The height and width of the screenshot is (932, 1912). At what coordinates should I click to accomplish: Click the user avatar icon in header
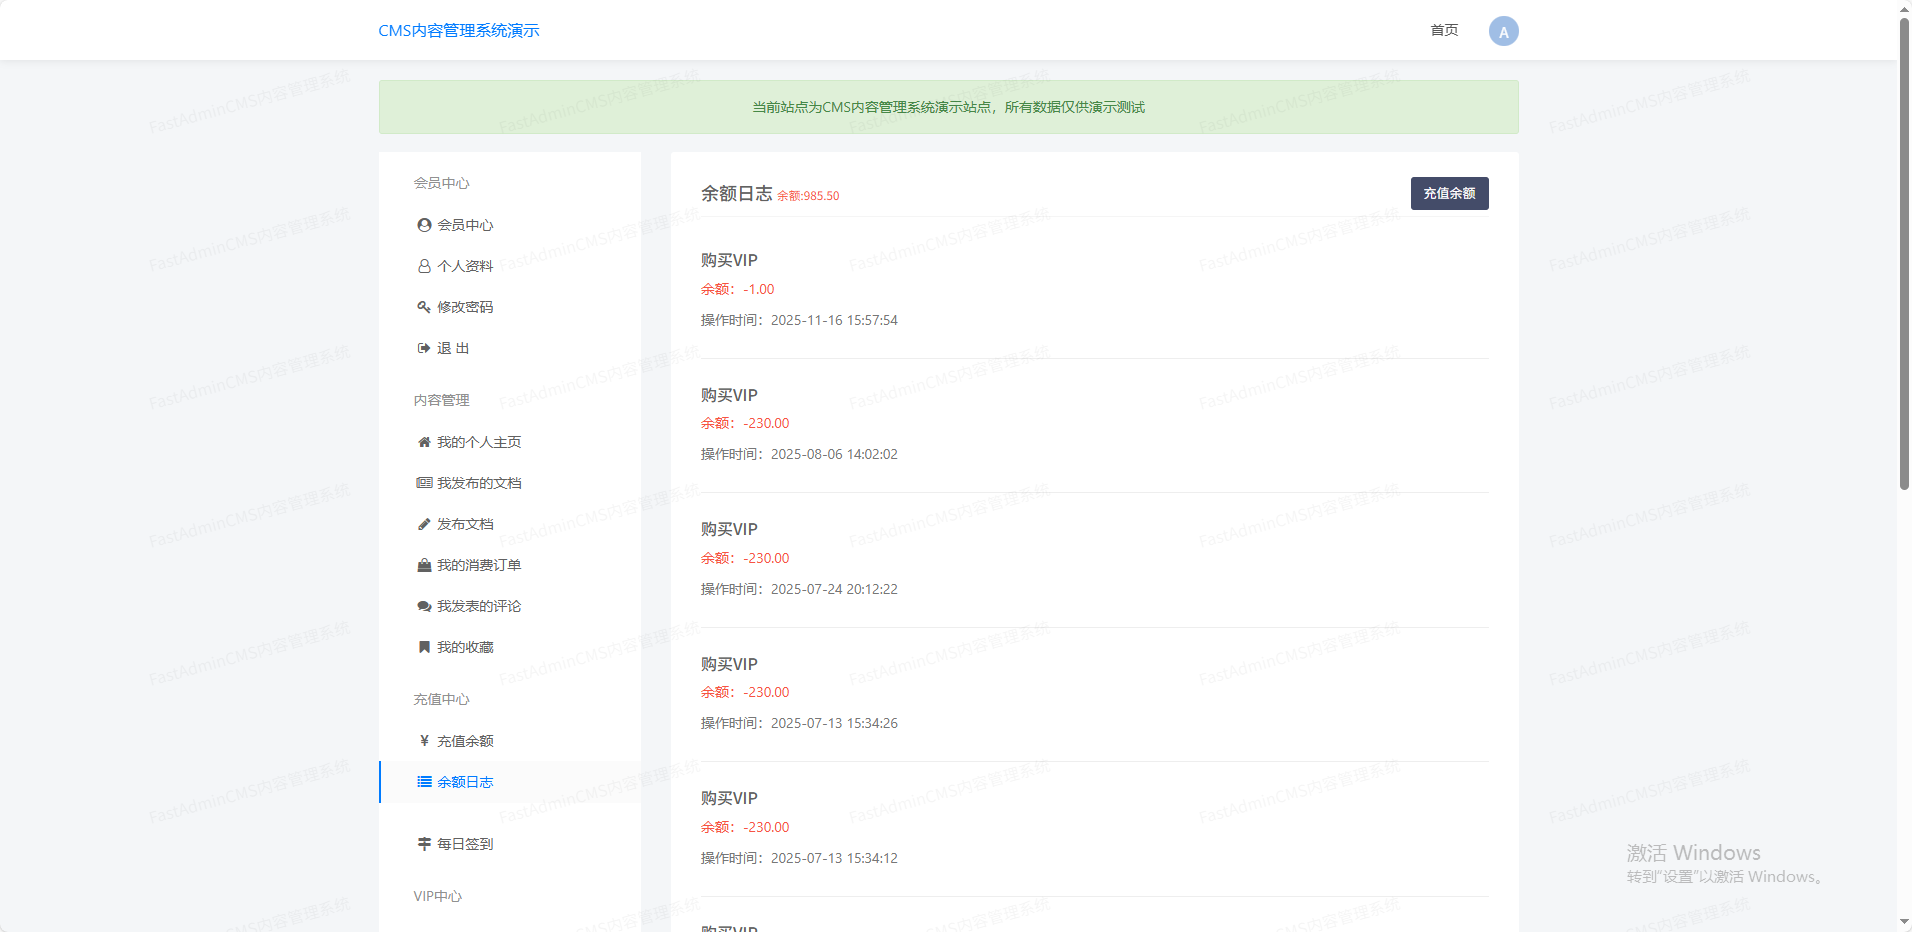pyautogui.click(x=1503, y=31)
